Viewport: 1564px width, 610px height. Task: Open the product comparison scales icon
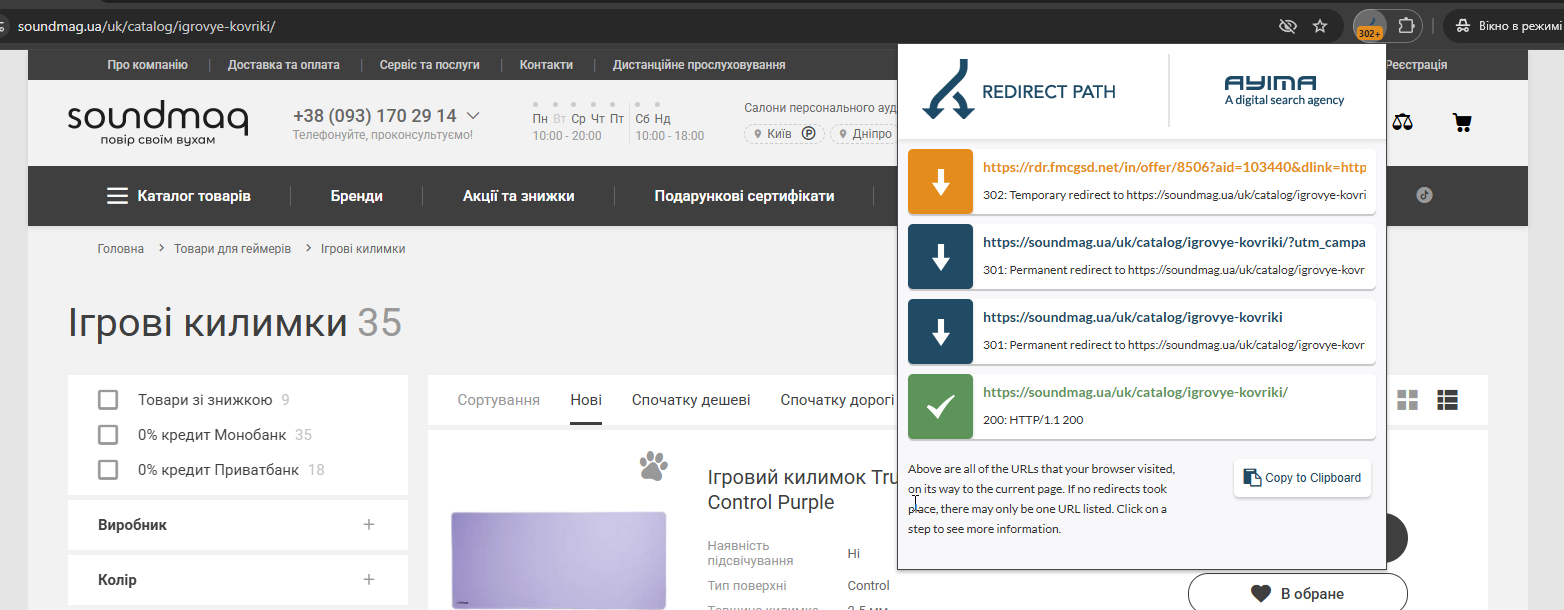pos(1404,123)
